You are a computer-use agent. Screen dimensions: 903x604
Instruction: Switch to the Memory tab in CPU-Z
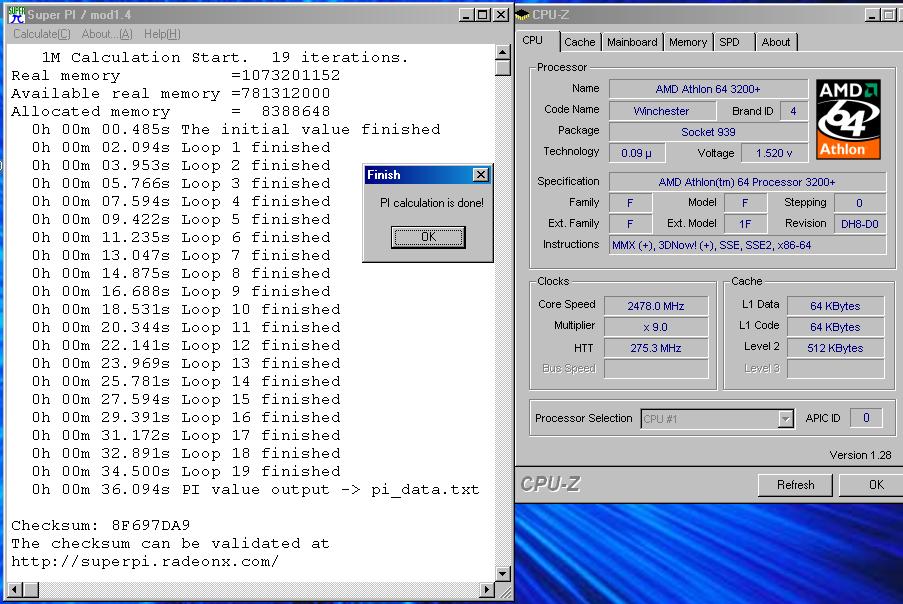[x=688, y=42]
